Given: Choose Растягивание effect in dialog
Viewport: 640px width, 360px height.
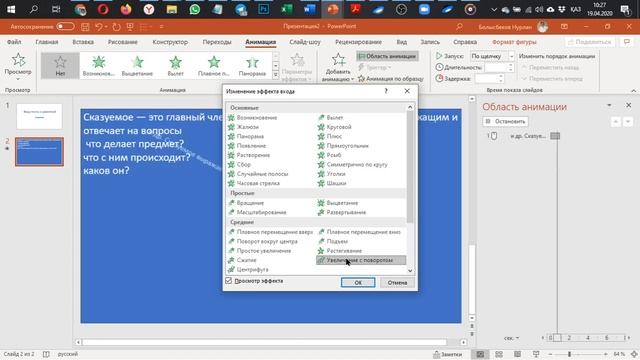Looking at the screenshot, I should (344, 251).
